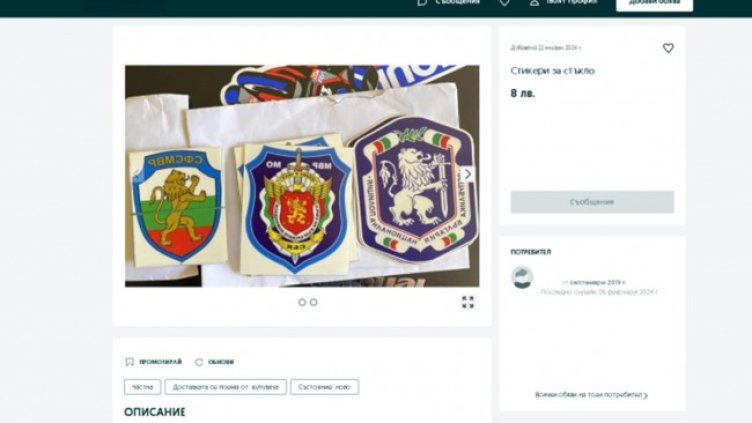Select the Частна tag
Screen dimensions: 752x423
click(x=142, y=387)
